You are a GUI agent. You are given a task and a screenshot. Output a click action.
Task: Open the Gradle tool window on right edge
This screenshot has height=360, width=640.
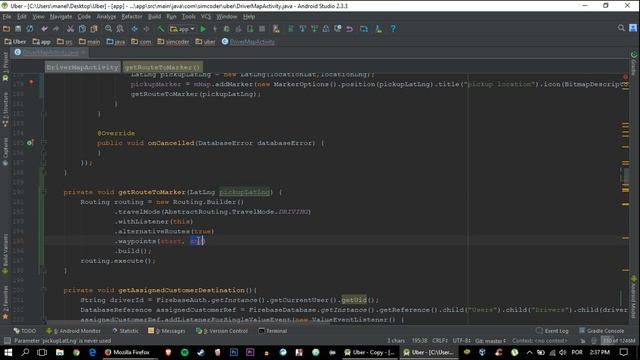point(634,64)
